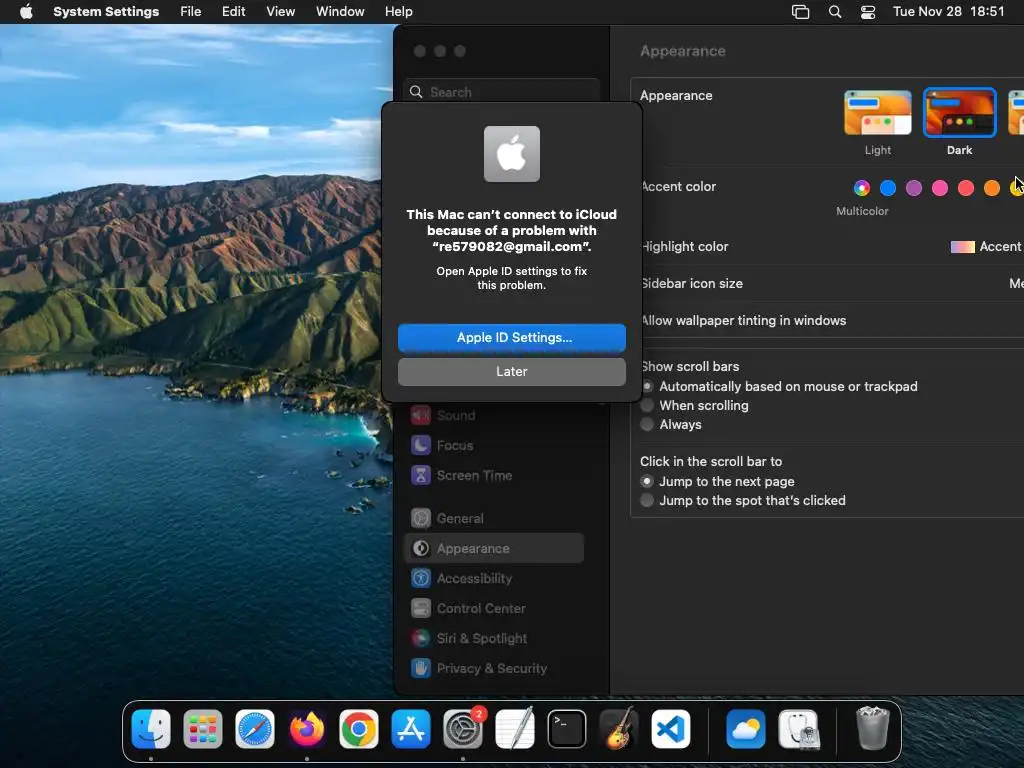This screenshot has width=1024, height=768.
Task: Open GarageBand from the Dock
Action: (618, 729)
